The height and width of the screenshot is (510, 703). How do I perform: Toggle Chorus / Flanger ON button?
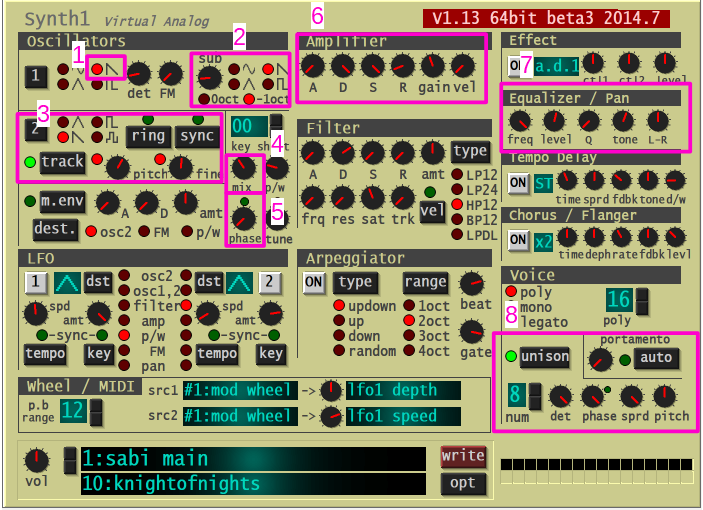click(x=518, y=240)
